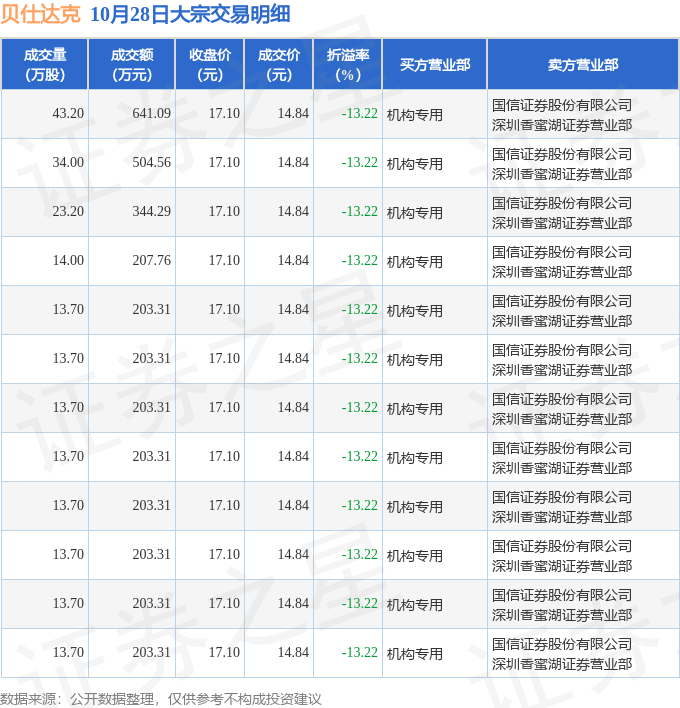The image size is (680, 708).
Task: Select the 14.00 volume cell
Action: pos(68,261)
